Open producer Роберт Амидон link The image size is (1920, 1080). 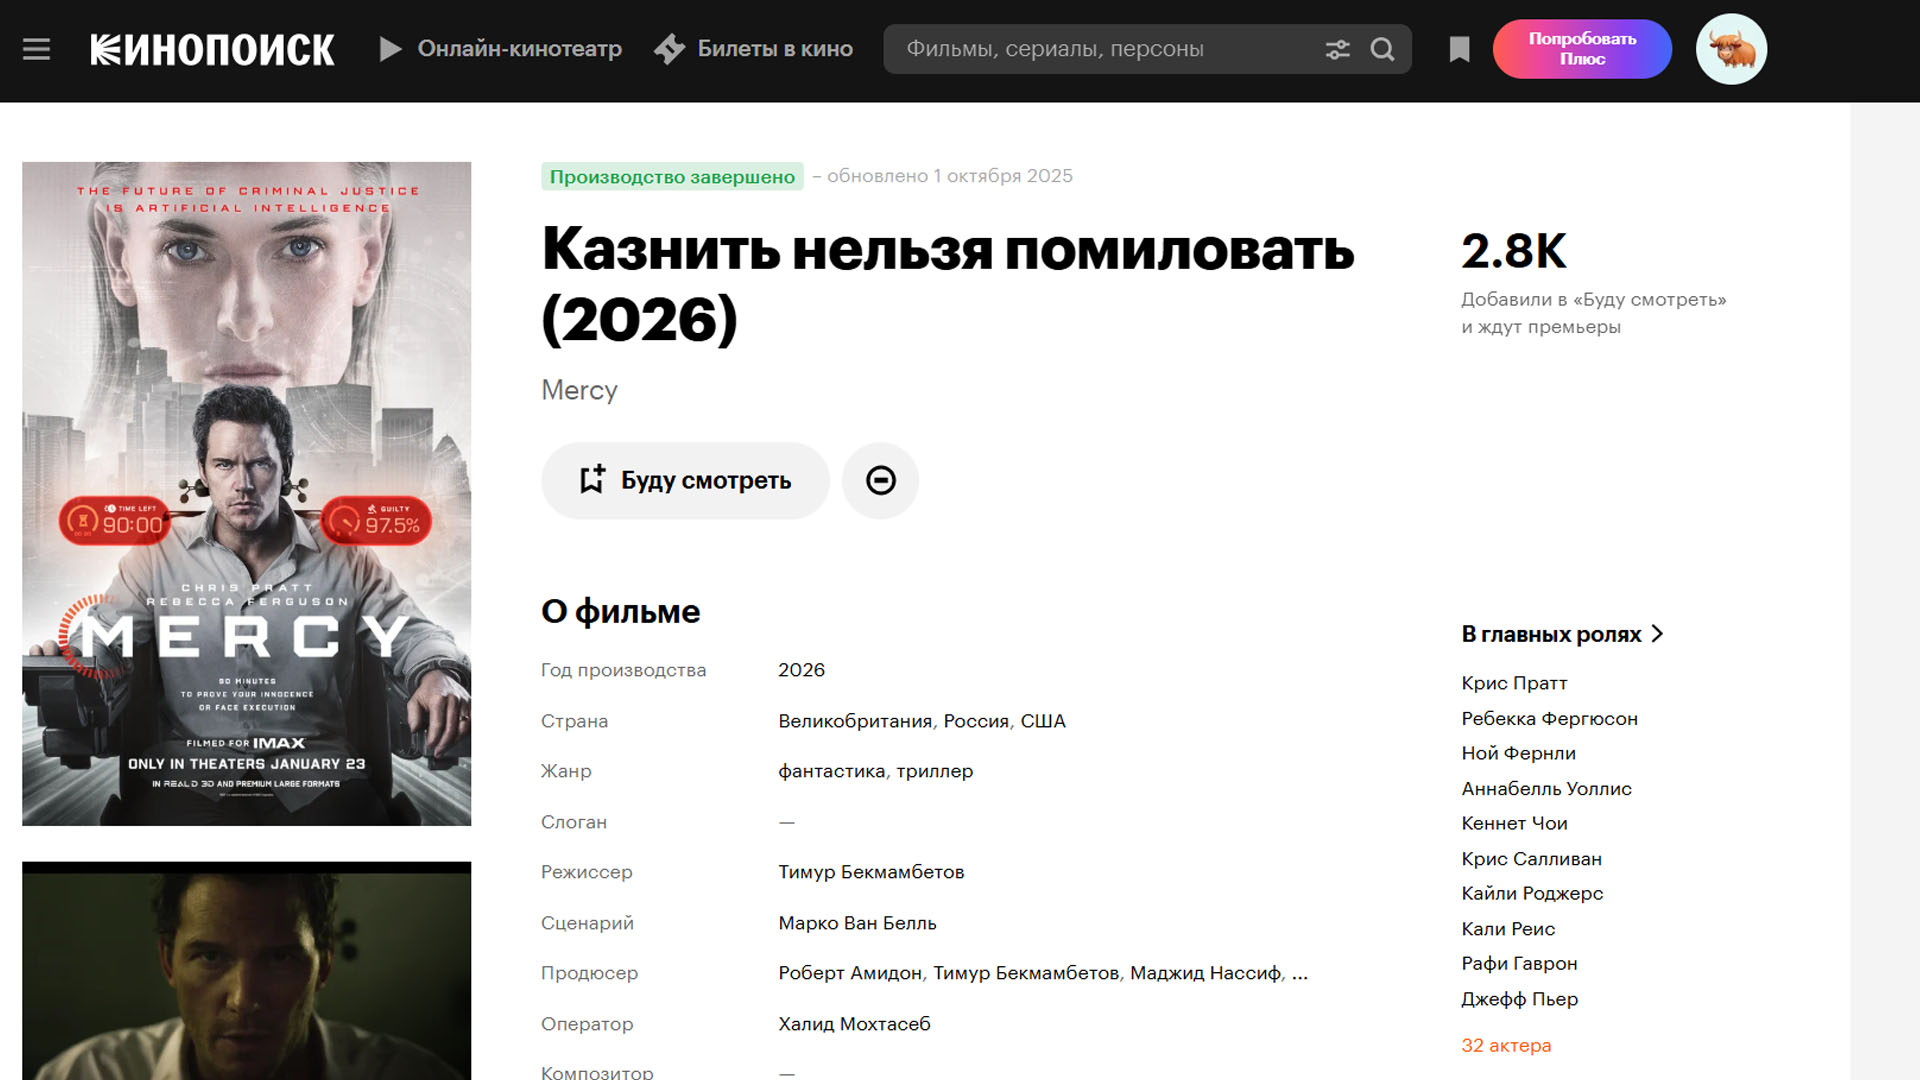click(x=850, y=973)
